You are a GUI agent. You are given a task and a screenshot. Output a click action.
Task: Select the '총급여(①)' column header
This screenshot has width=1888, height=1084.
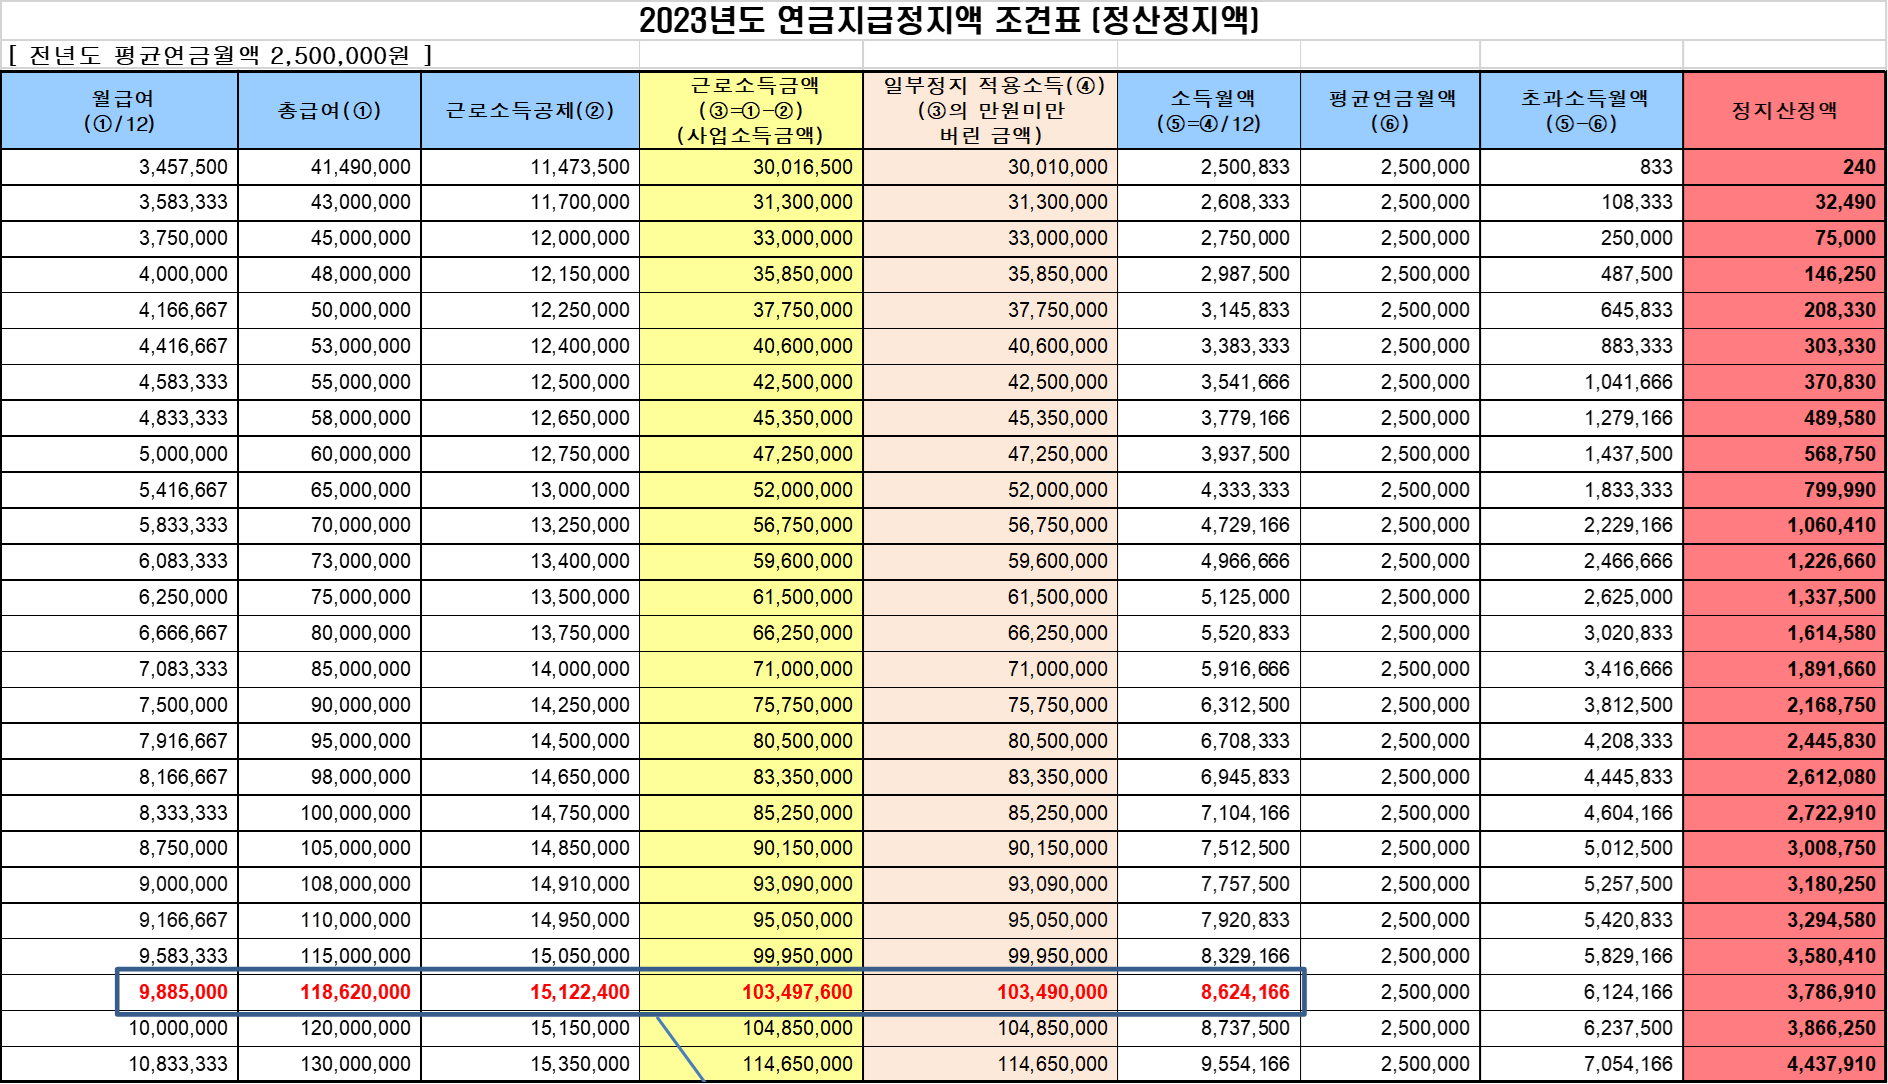tap(329, 111)
